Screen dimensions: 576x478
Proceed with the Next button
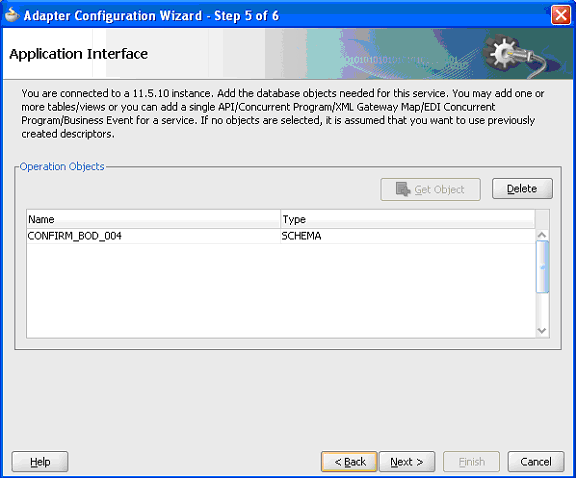(407, 461)
